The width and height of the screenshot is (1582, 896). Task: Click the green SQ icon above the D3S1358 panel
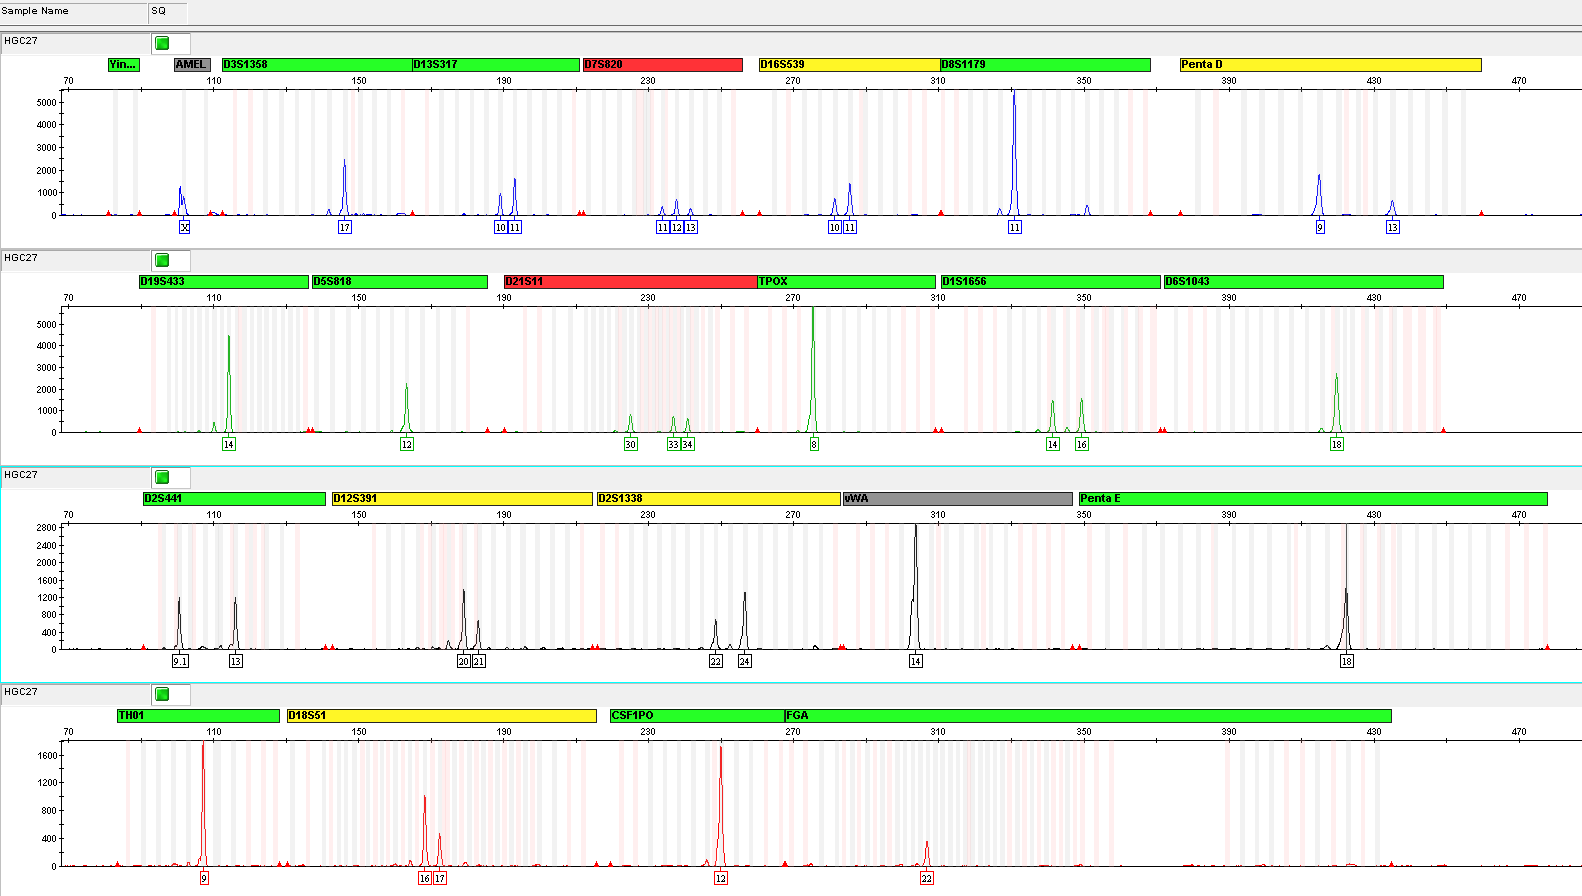[162, 43]
